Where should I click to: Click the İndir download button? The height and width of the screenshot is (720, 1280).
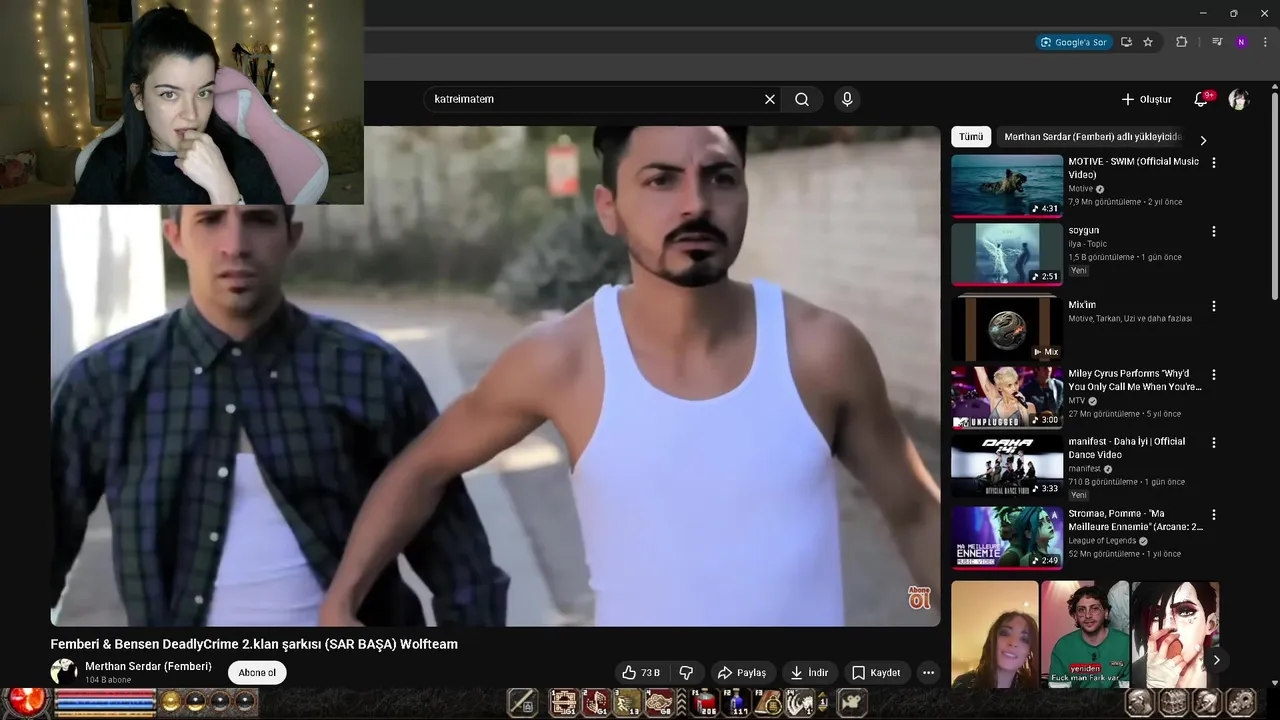tap(809, 673)
